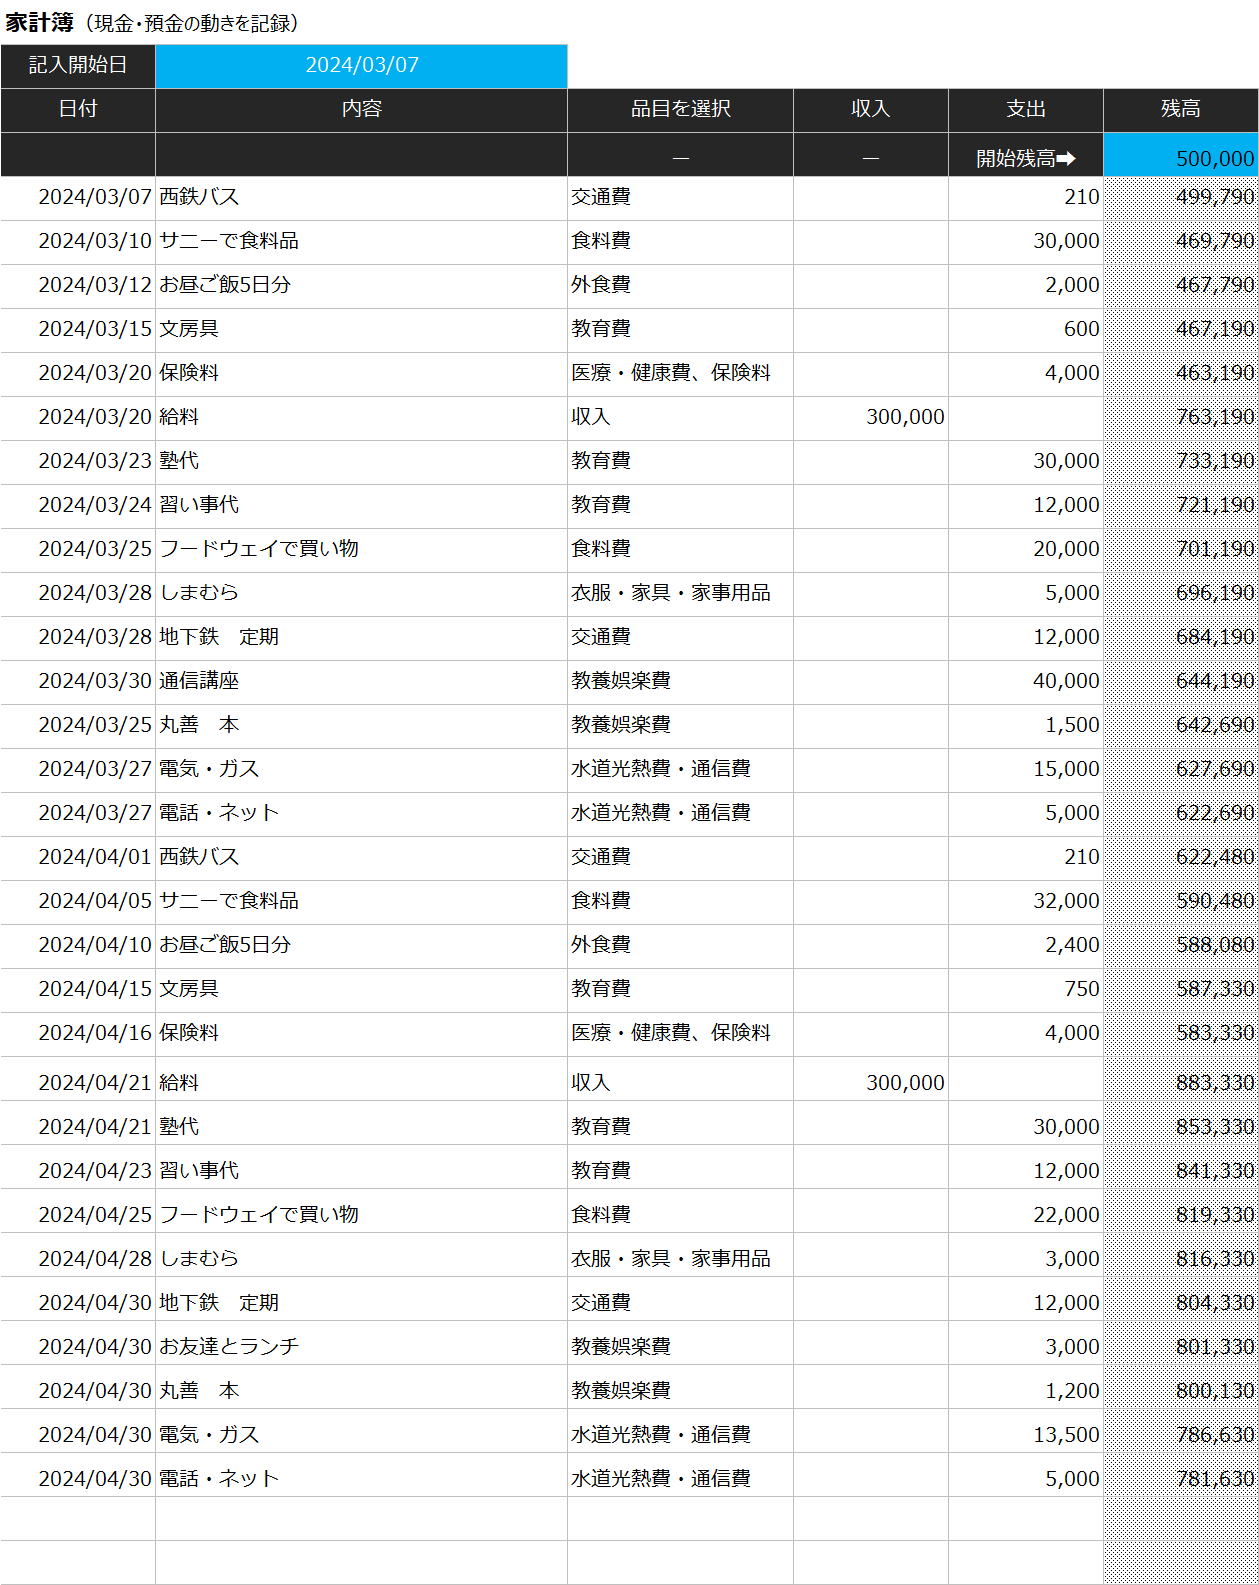Click the start date cell 2024/03/07

[361, 66]
